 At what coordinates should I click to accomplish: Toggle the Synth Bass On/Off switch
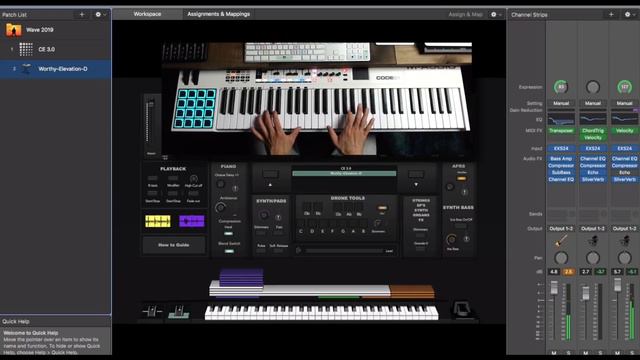[x=461, y=226]
